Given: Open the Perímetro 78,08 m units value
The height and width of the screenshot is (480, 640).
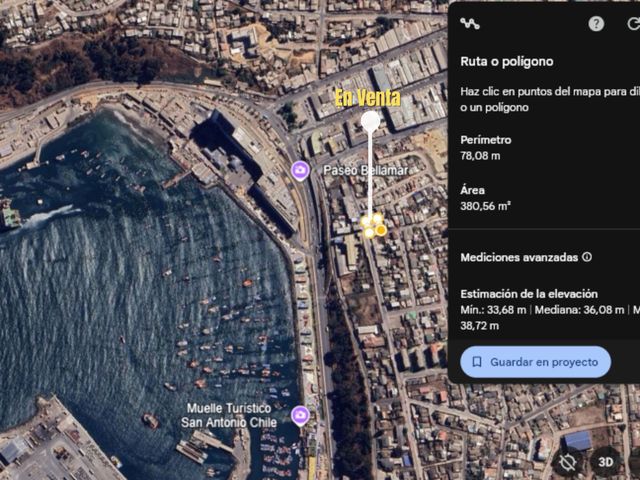Looking at the screenshot, I should [x=480, y=156].
